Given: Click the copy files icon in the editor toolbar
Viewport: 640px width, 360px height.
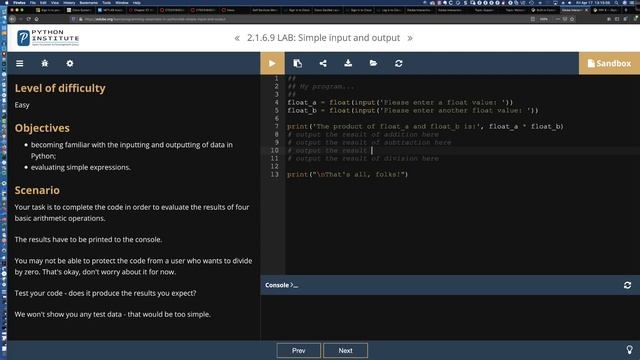Looking at the screenshot, I should pyautogui.click(x=298, y=63).
